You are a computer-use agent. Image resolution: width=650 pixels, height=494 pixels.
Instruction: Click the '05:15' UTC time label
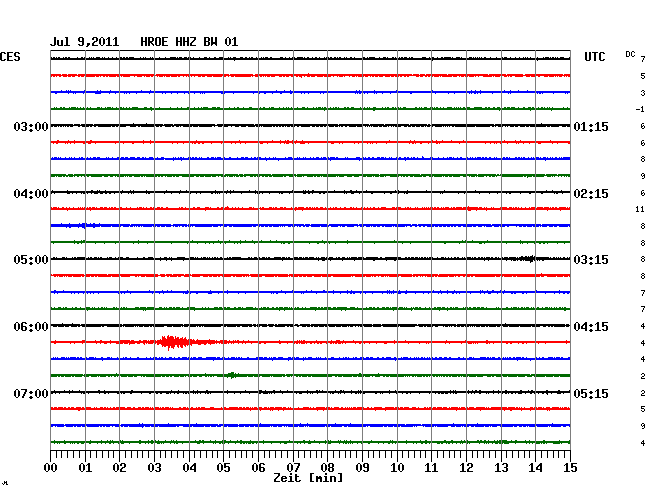coord(591,393)
